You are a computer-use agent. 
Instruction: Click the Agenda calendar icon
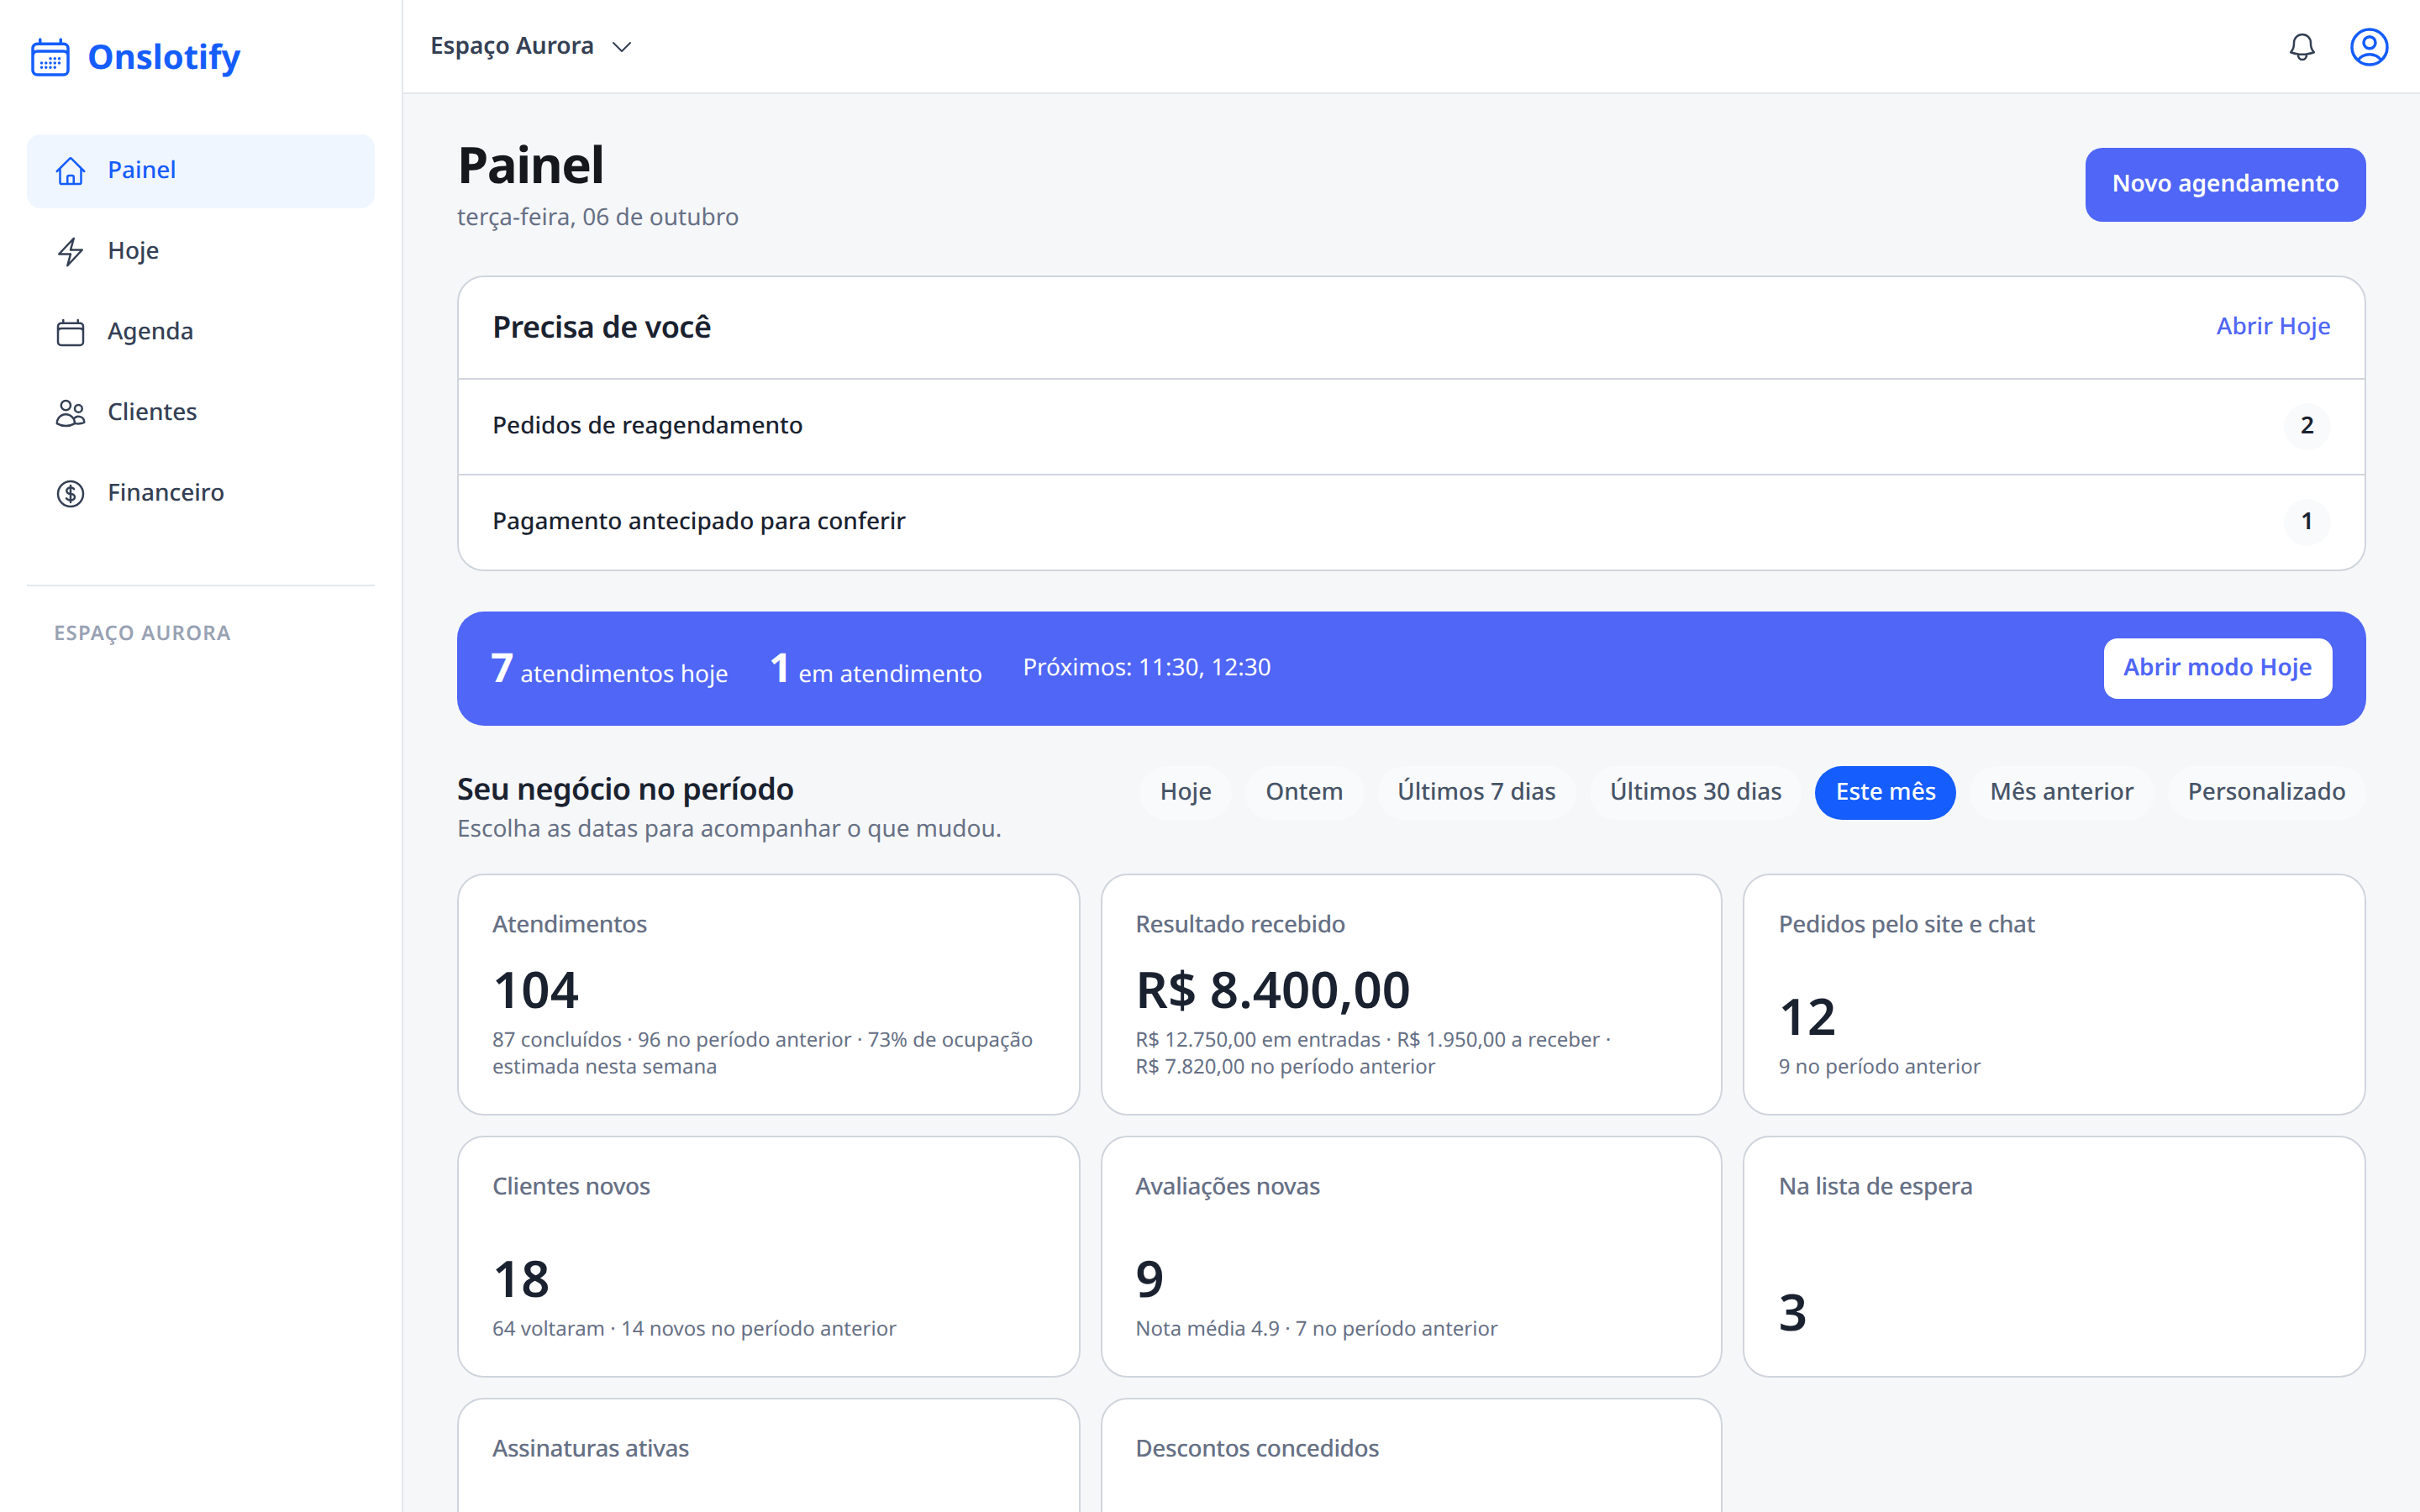point(70,332)
